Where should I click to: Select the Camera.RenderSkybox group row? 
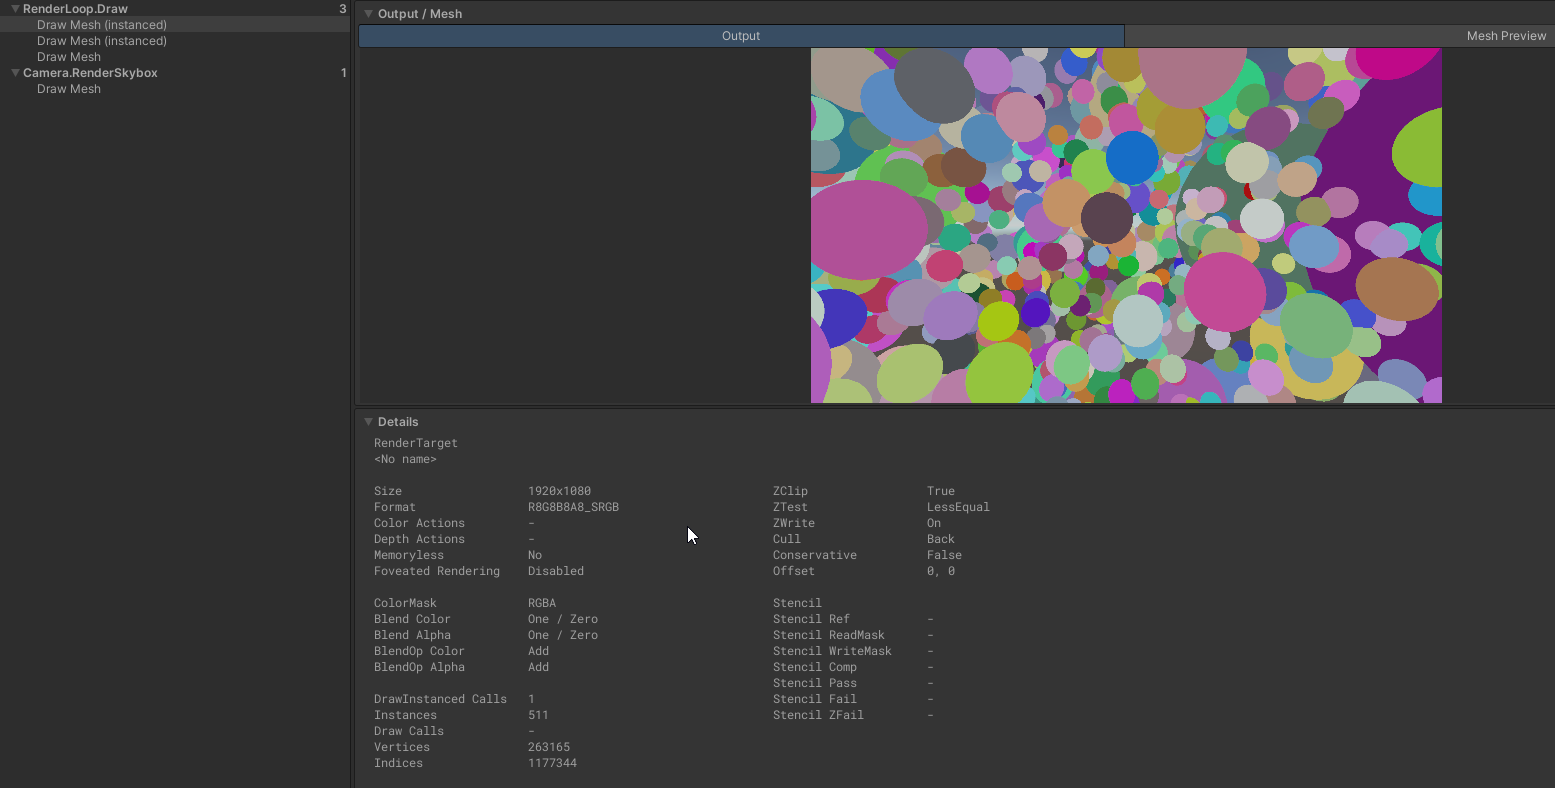(175, 73)
